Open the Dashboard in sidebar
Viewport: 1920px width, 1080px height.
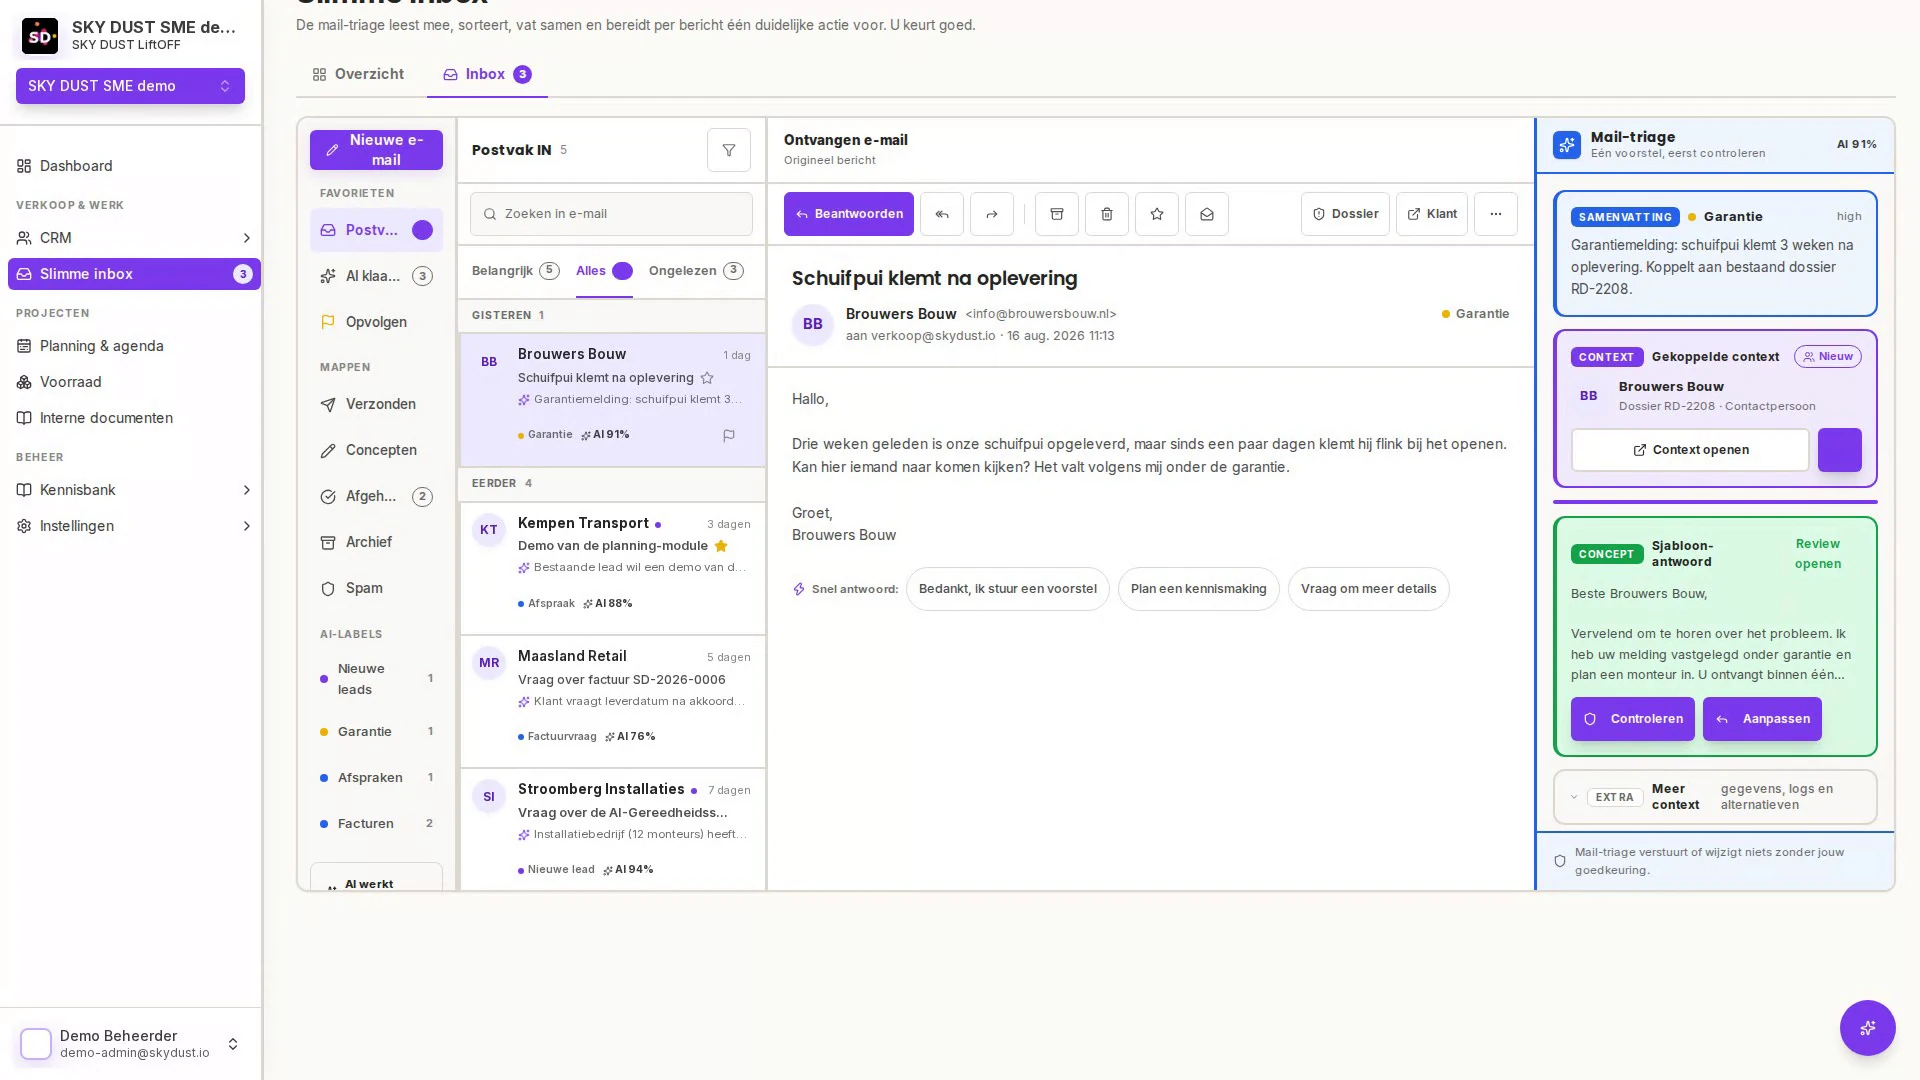pos(134,166)
